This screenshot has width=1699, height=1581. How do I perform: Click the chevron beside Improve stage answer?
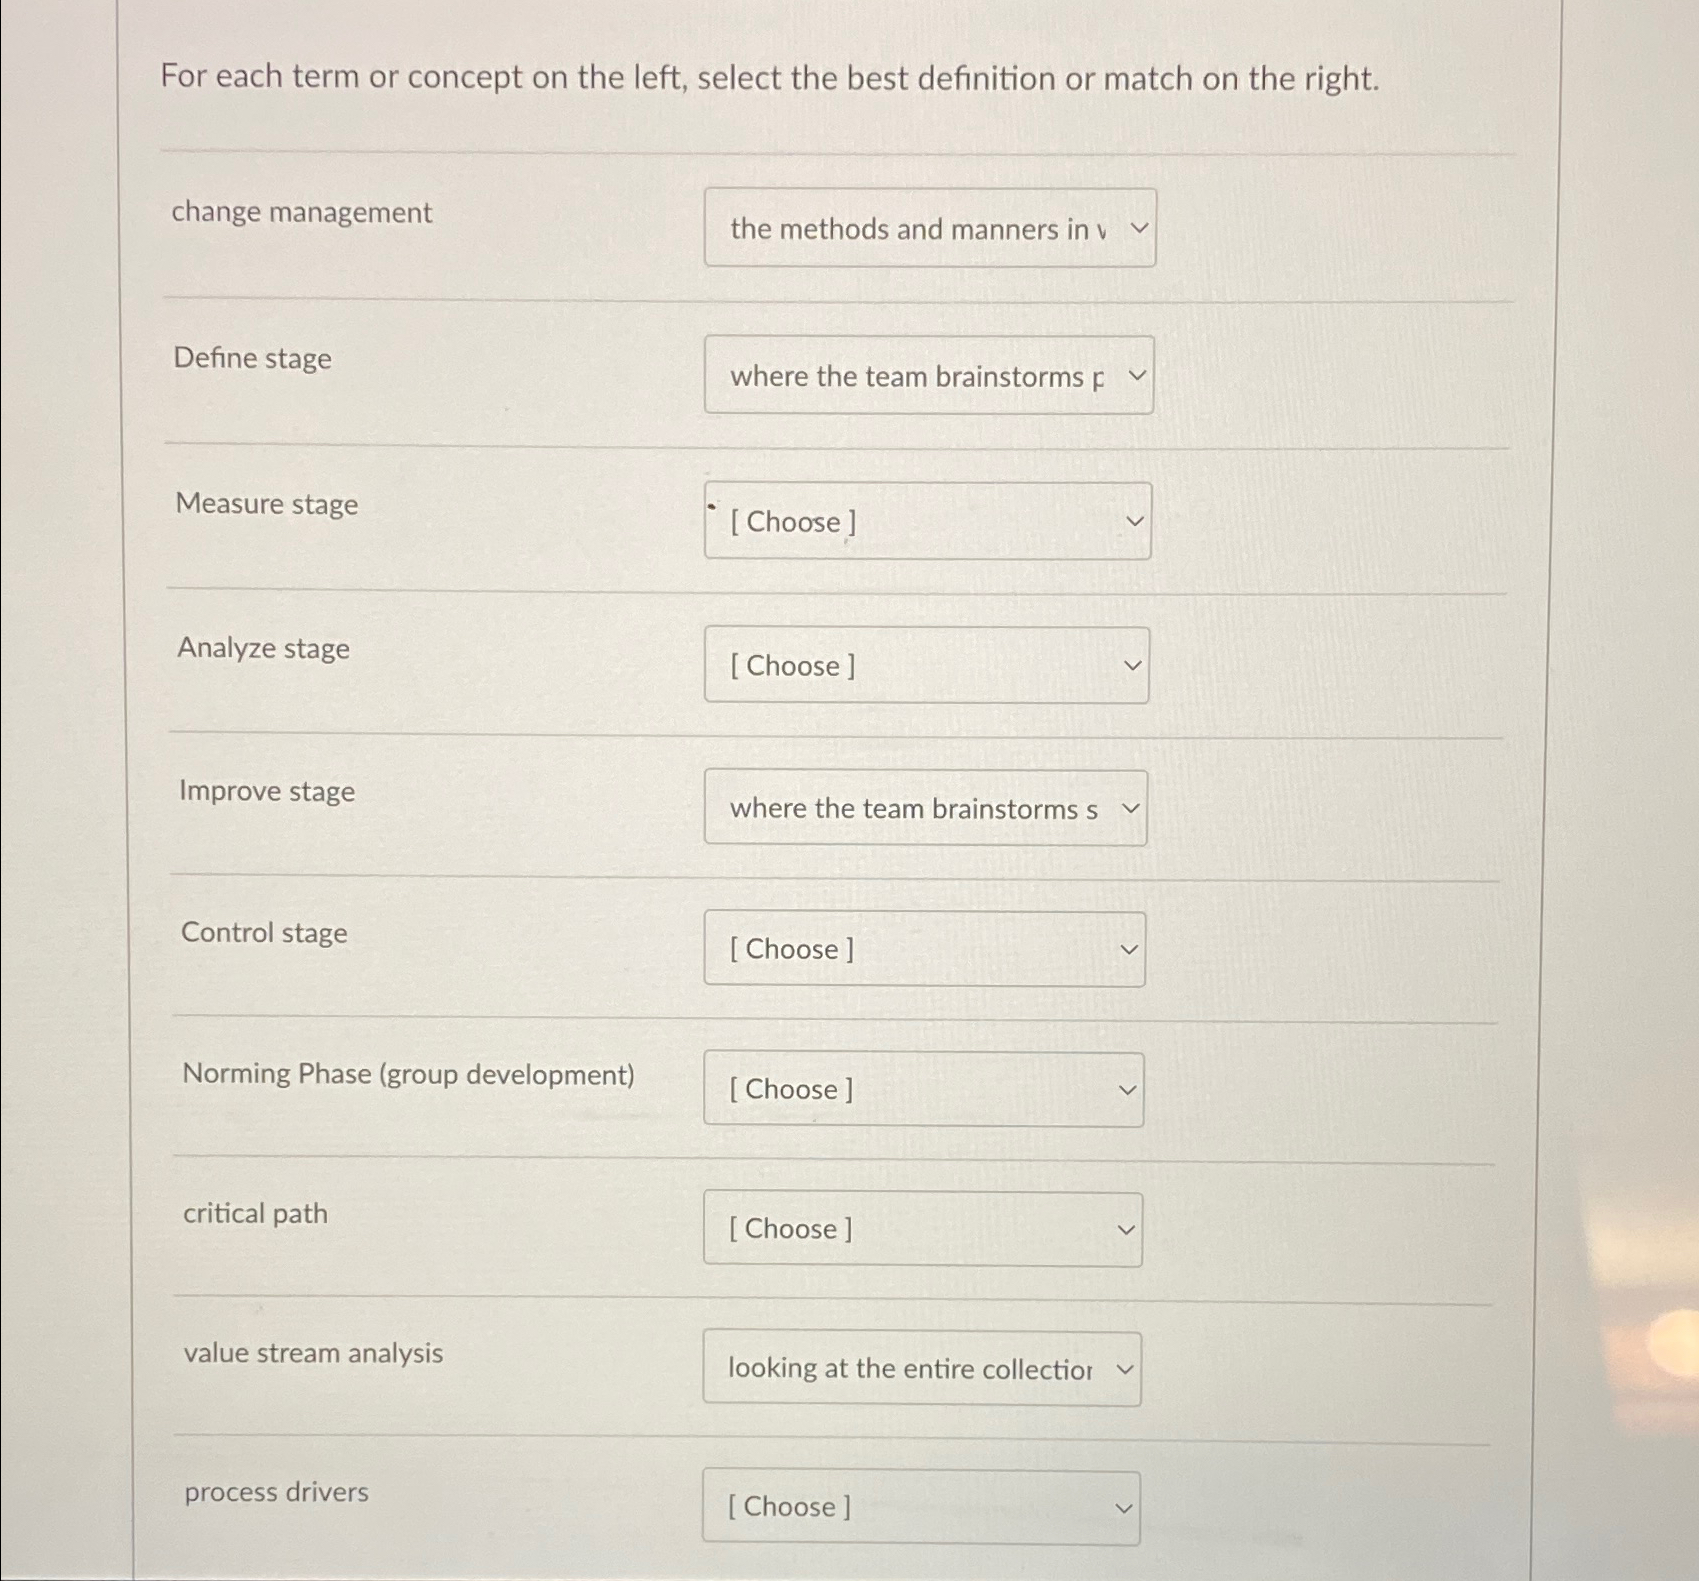1130,807
